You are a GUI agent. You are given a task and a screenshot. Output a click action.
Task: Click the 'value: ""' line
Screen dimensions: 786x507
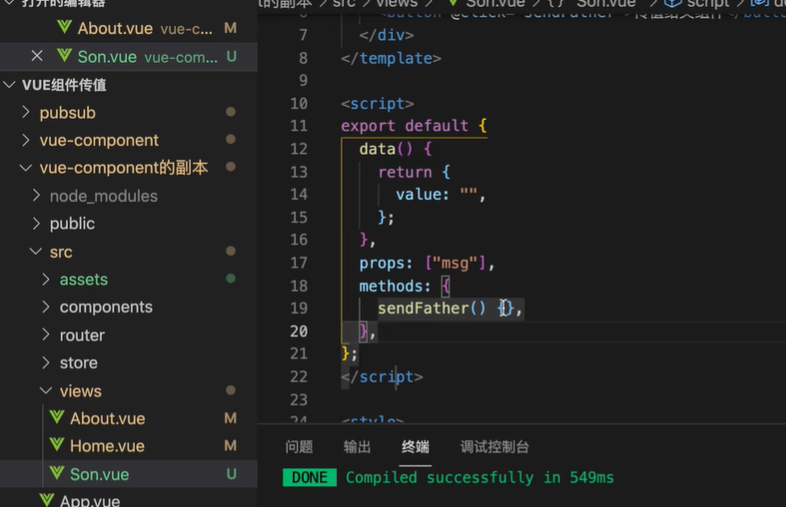pyautogui.click(x=441, y=194)
